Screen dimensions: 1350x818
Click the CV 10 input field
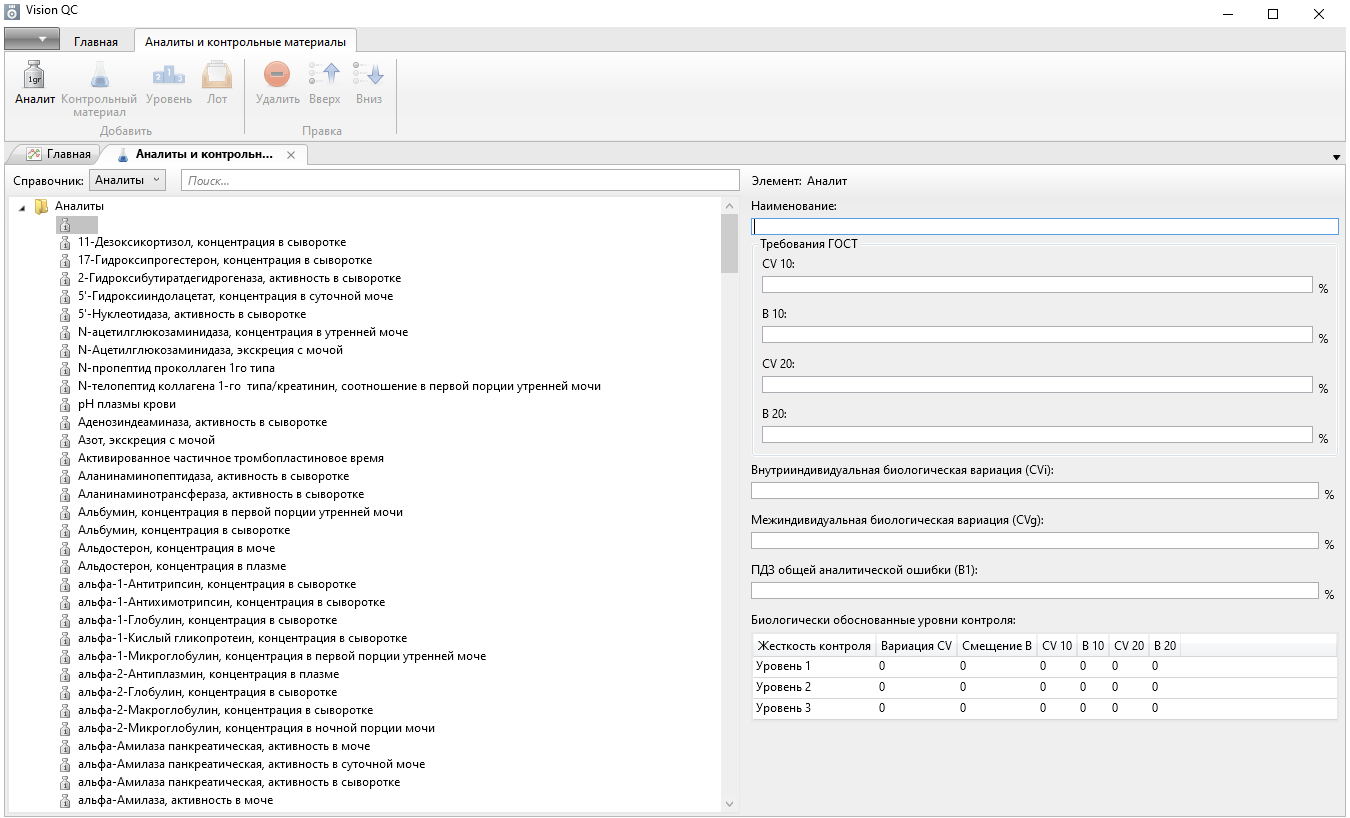point(1037,285)
